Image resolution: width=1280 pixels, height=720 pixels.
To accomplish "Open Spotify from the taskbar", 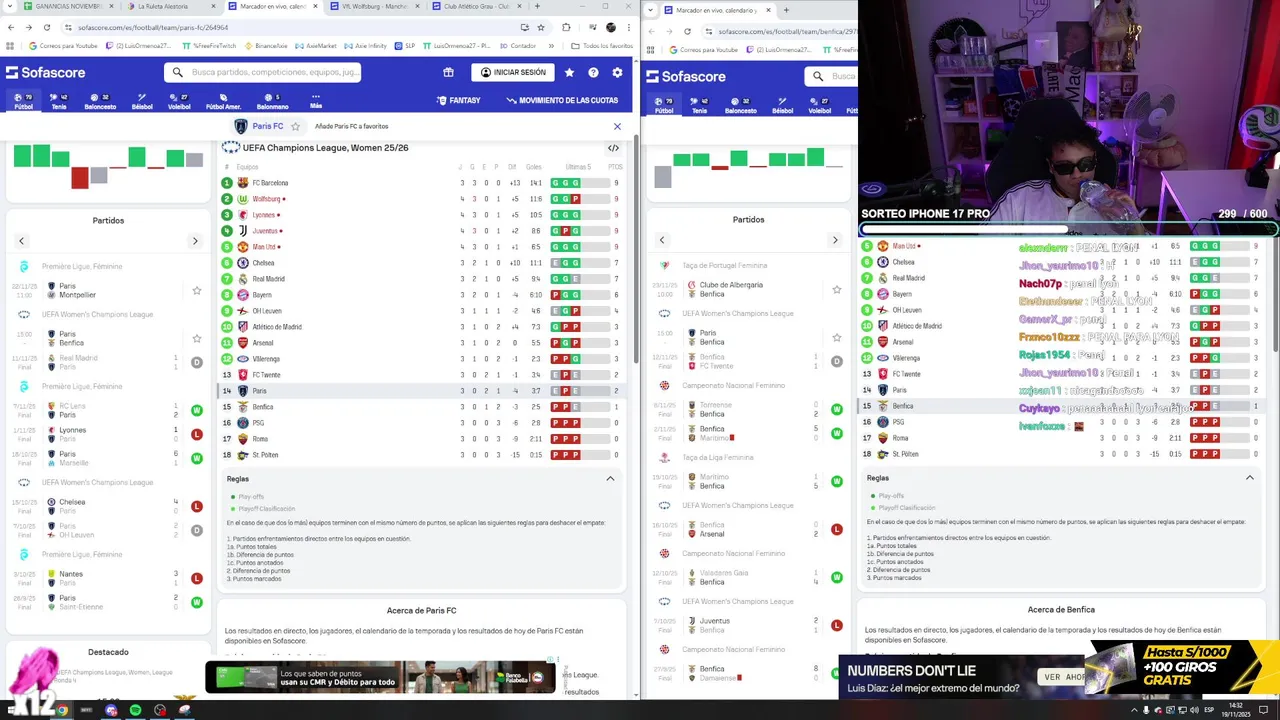I will tap(135, 710).
